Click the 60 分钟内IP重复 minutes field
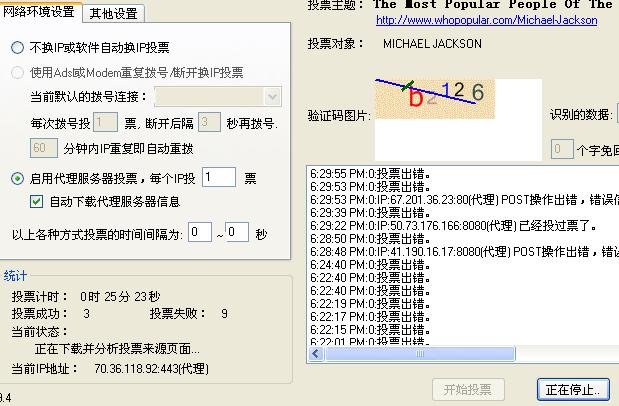The width and height of the screenshot is (619, 406). coord(43,148)
